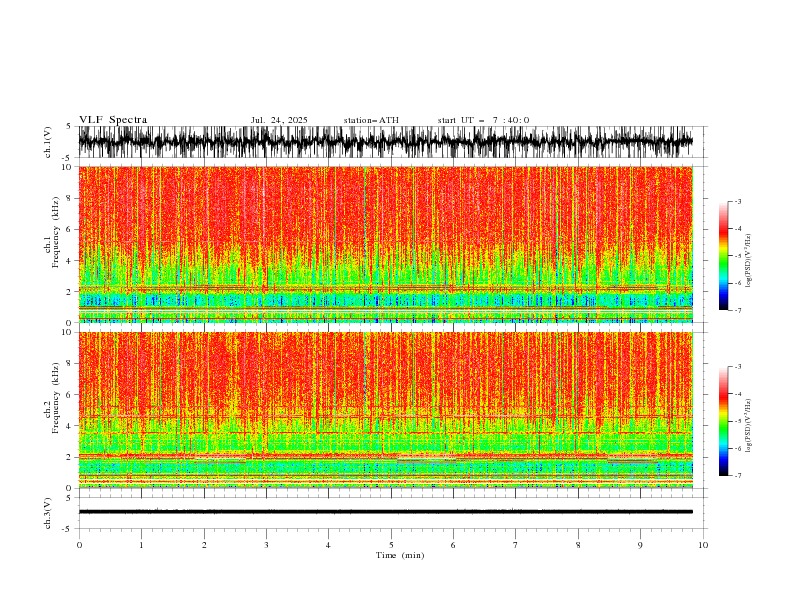This screenshot has height=612, width=792.
Task: Click the "ch.1(V)" waveform axis label
Action: 48,142
